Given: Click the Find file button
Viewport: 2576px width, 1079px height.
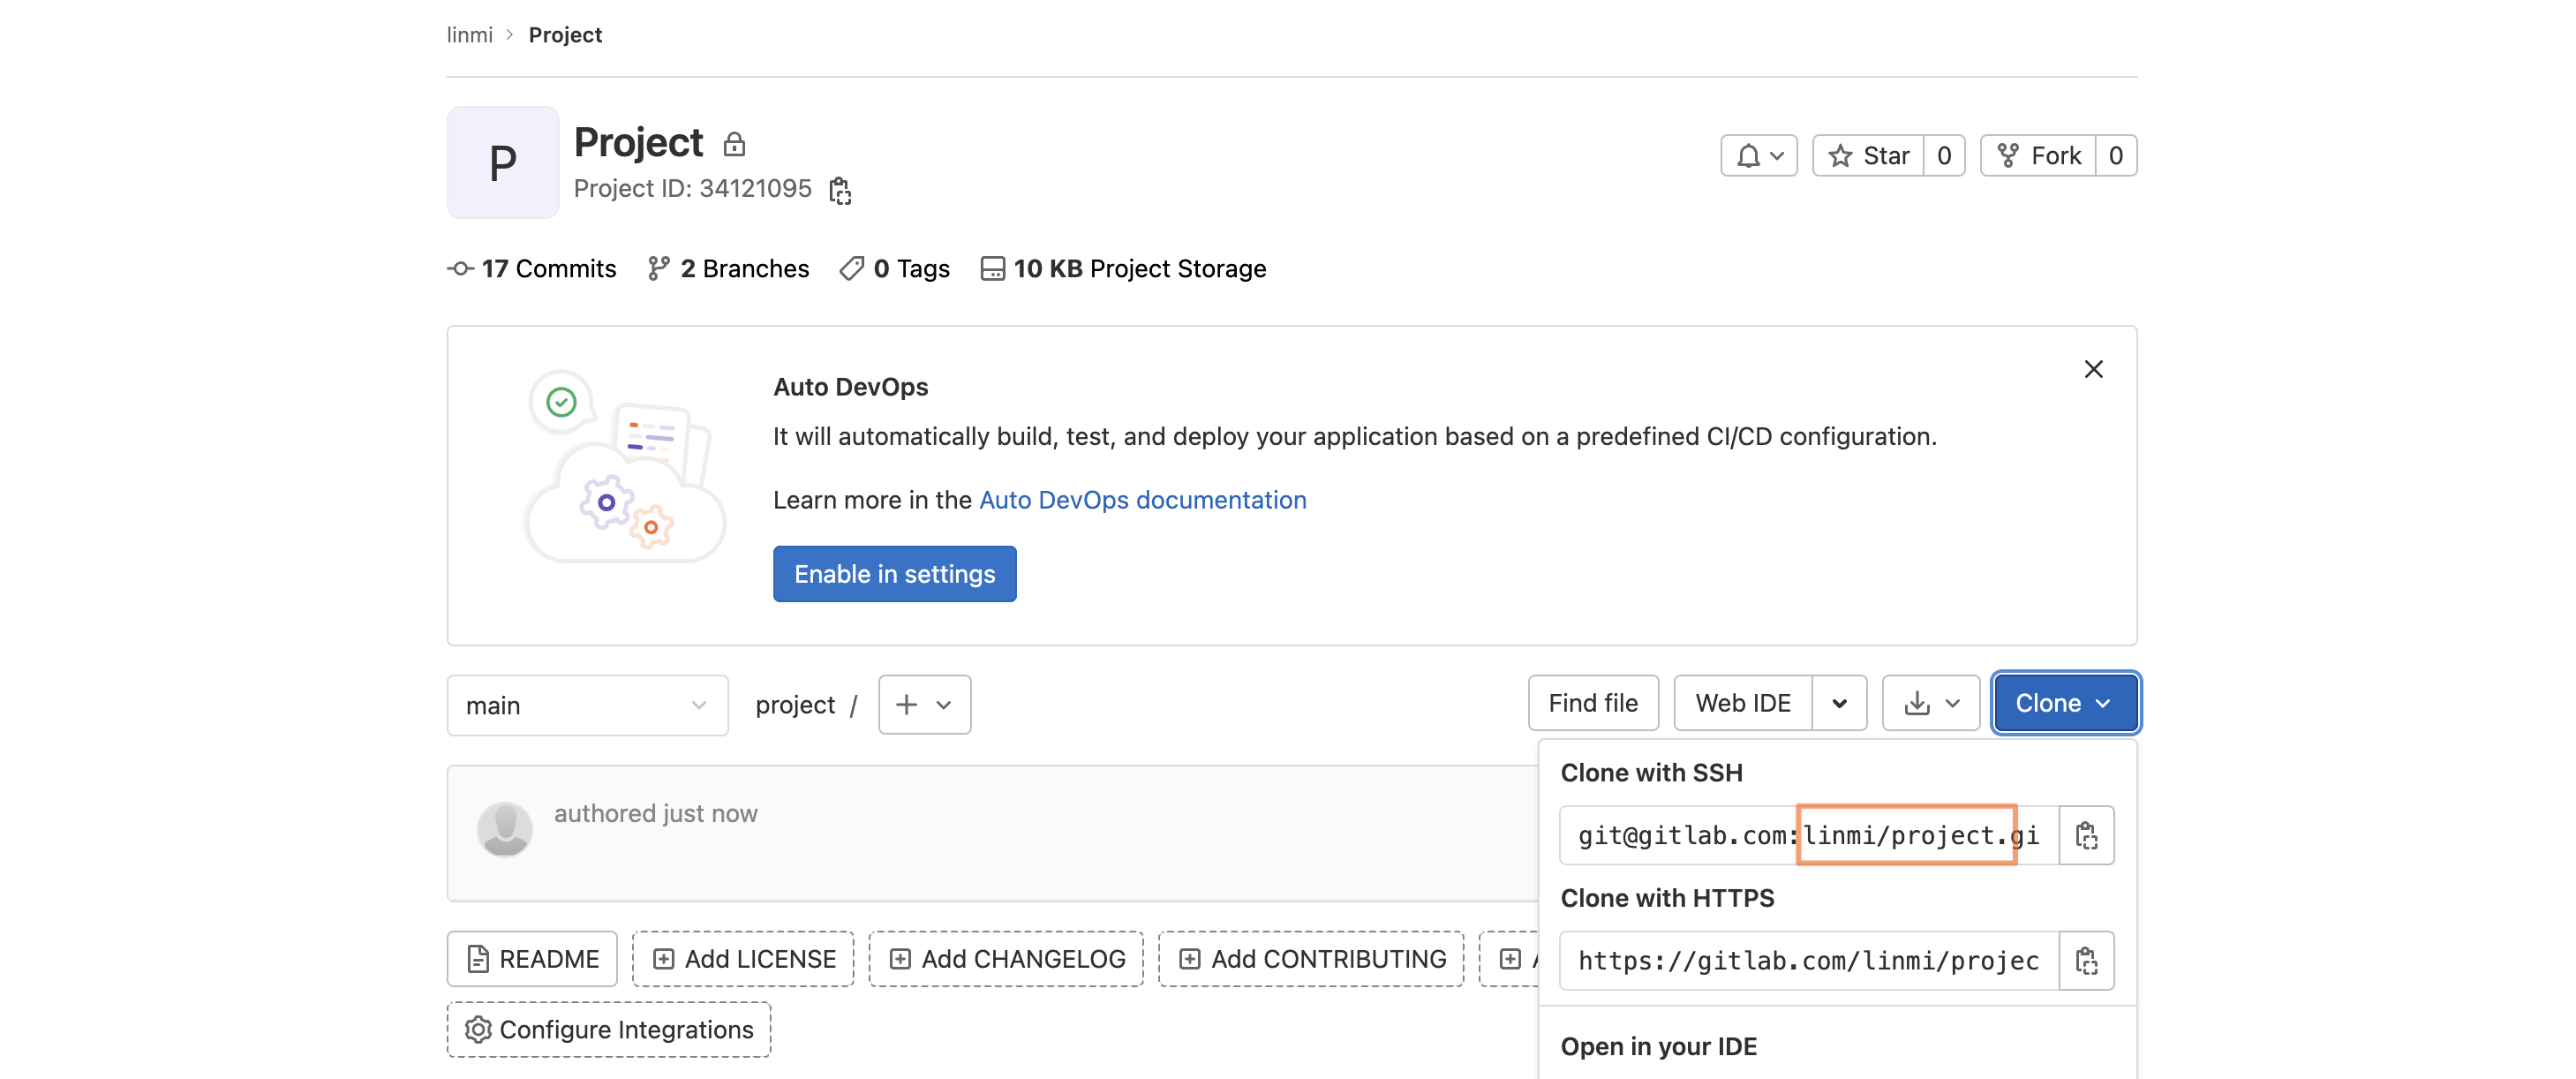Looking at the screenshot, I should pos(1593,703).
